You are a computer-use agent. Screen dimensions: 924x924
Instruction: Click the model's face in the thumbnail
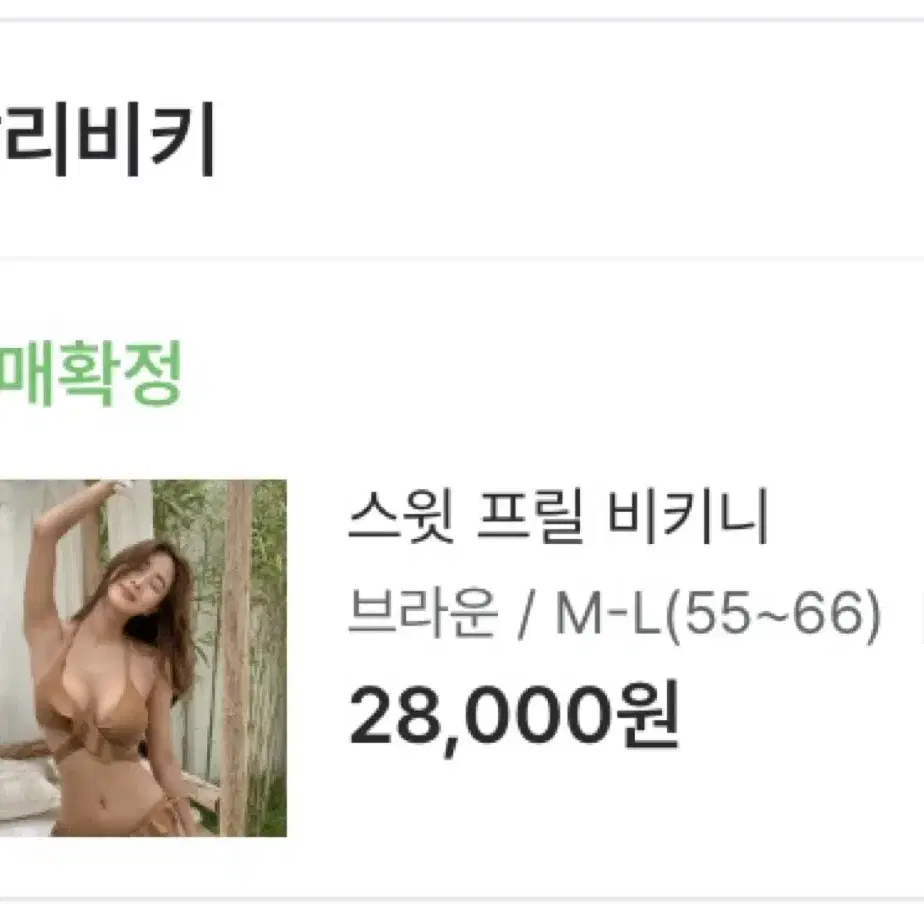[x=138, y=588]
